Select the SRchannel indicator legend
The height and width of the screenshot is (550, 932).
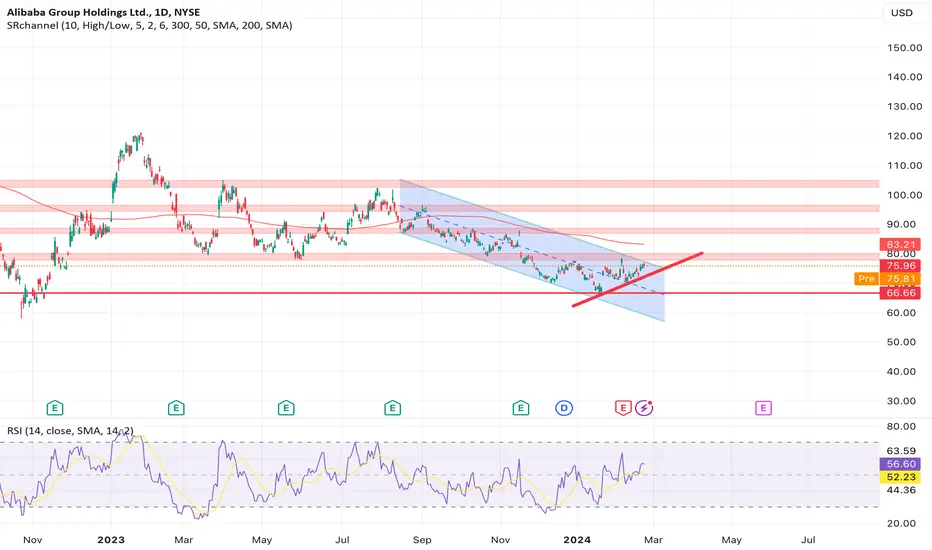point(150,26)
